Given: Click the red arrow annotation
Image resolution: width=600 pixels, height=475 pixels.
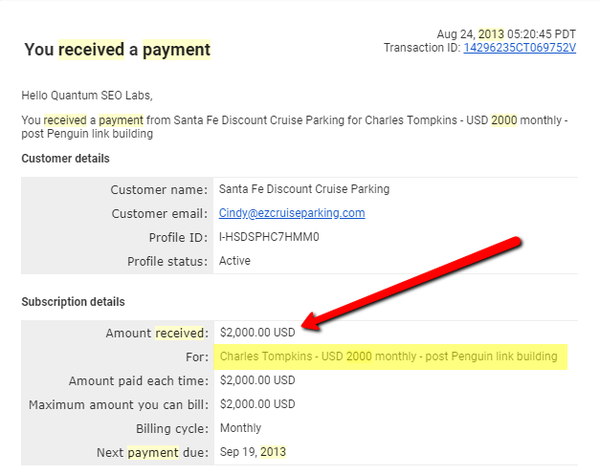Looking at the screenshot, I should coord(412,283).
